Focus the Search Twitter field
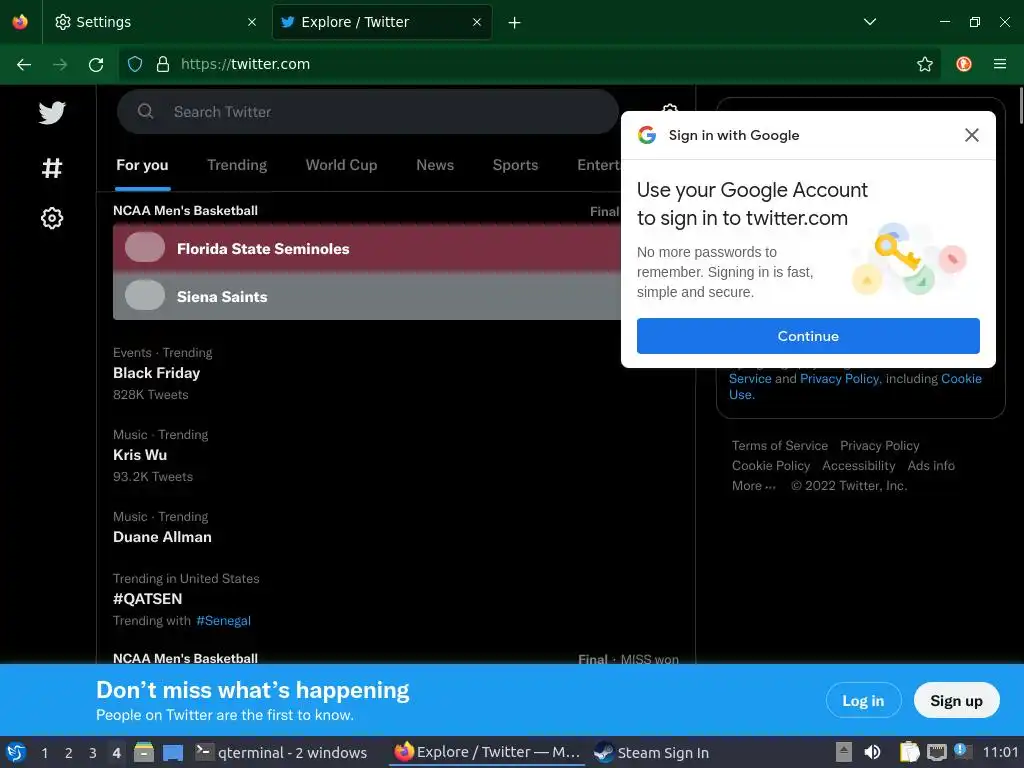1024x768 pixels. 368,112
